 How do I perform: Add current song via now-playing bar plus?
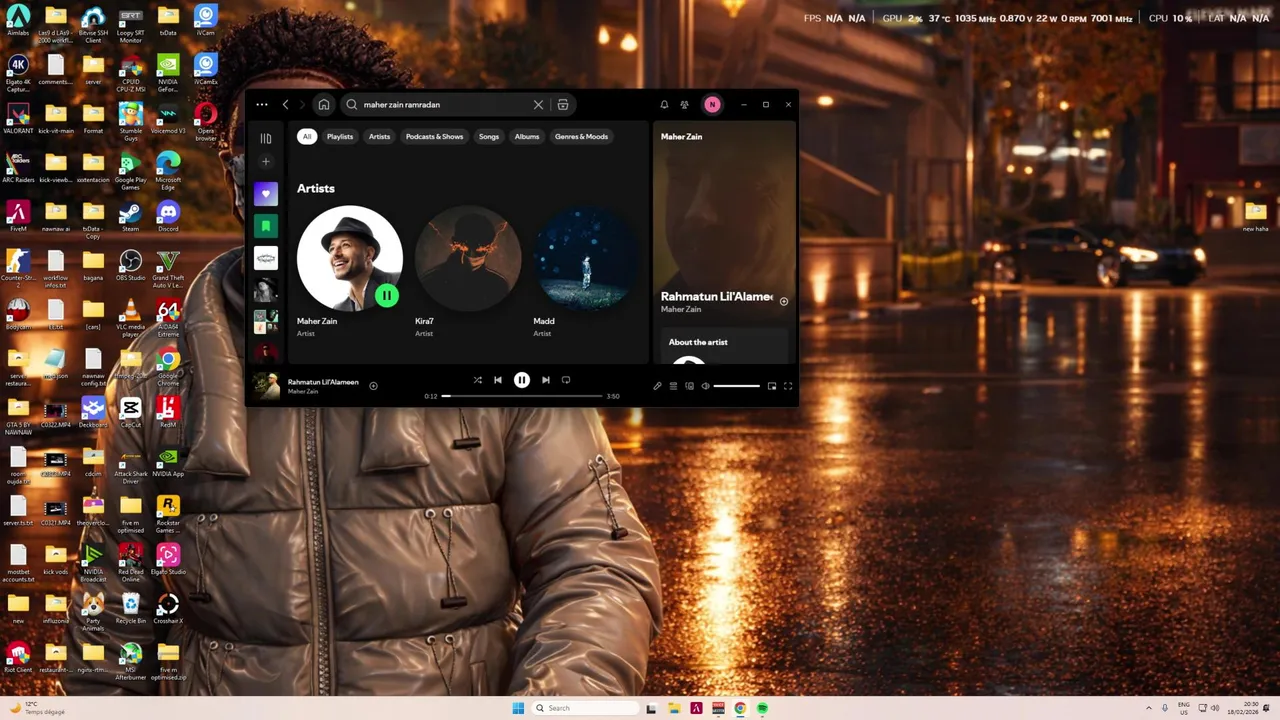(373, 385)
